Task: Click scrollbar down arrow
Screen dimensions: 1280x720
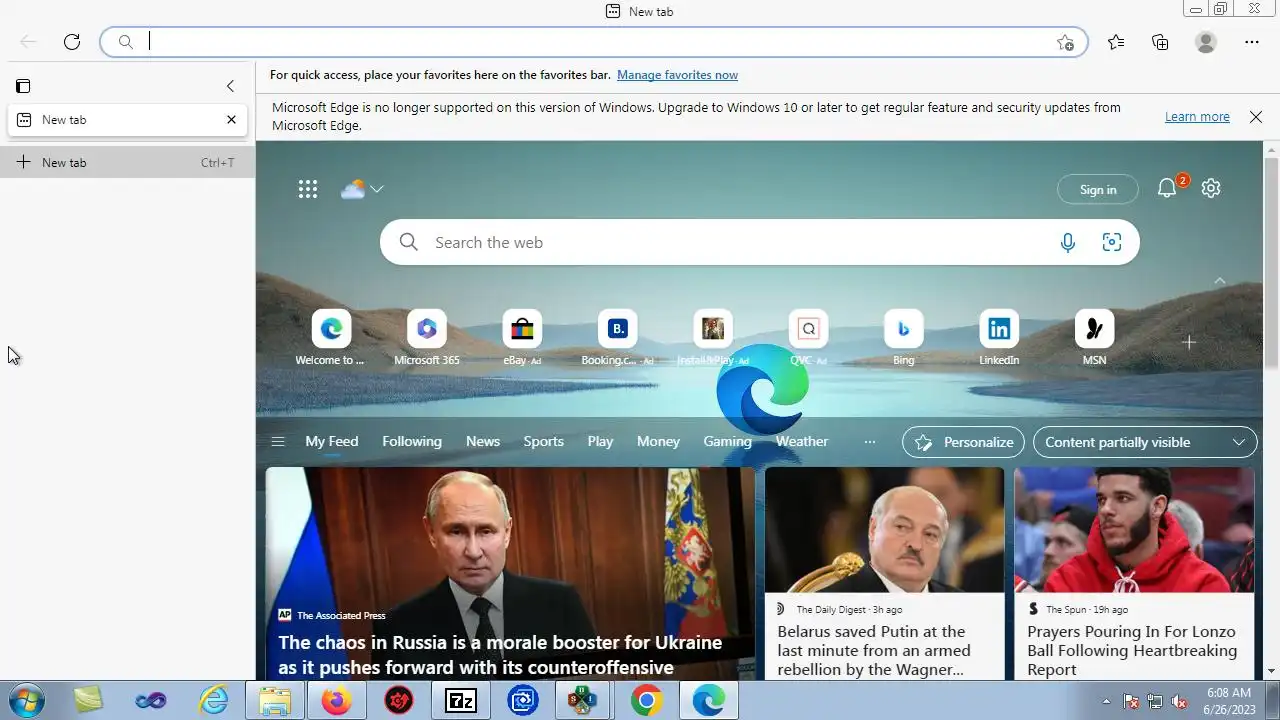Action: click(1272, 671)
